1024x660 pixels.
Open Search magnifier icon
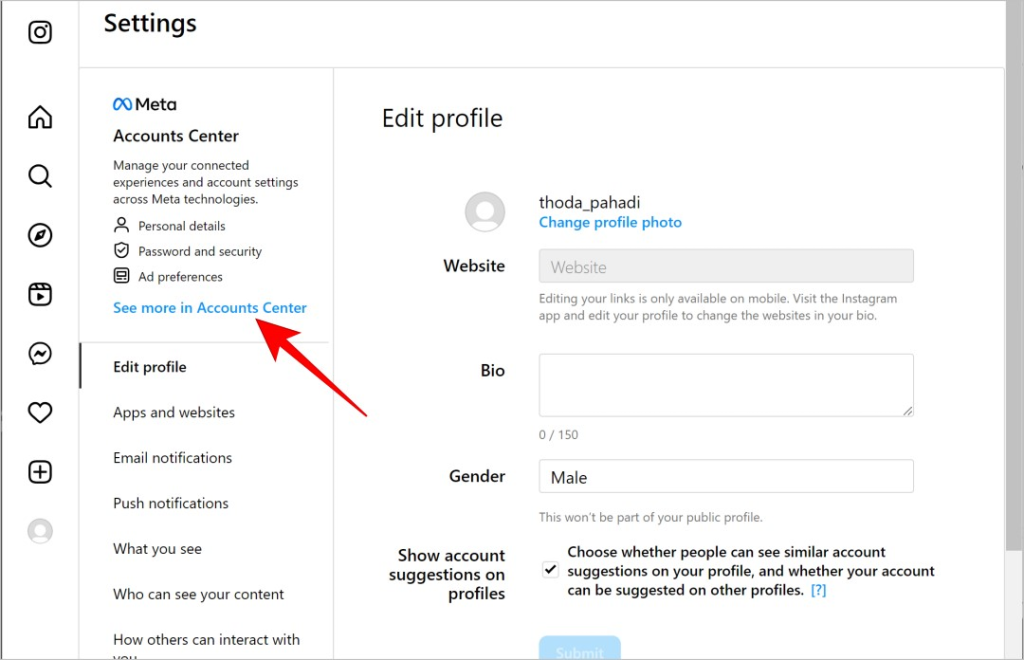(40, 176)
